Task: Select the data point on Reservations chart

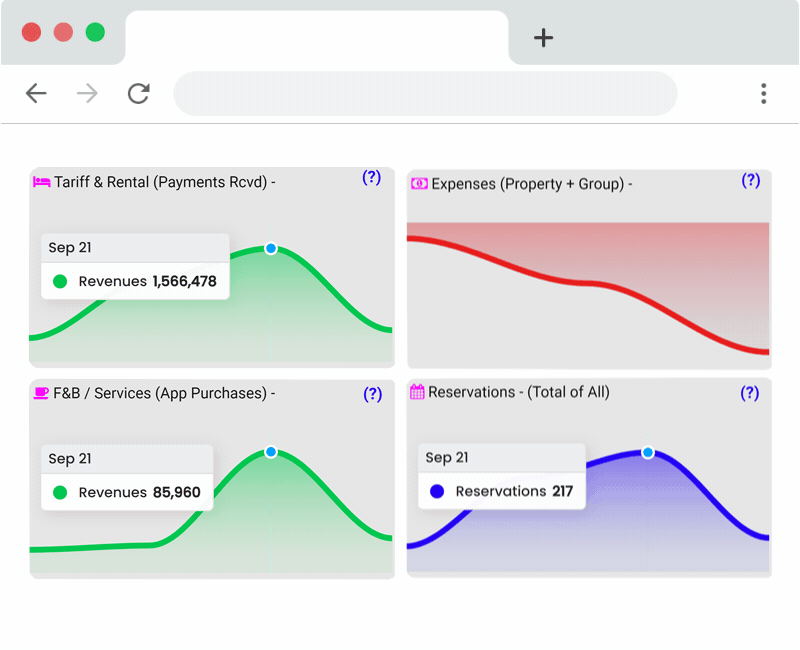Action: coord(648,452)
